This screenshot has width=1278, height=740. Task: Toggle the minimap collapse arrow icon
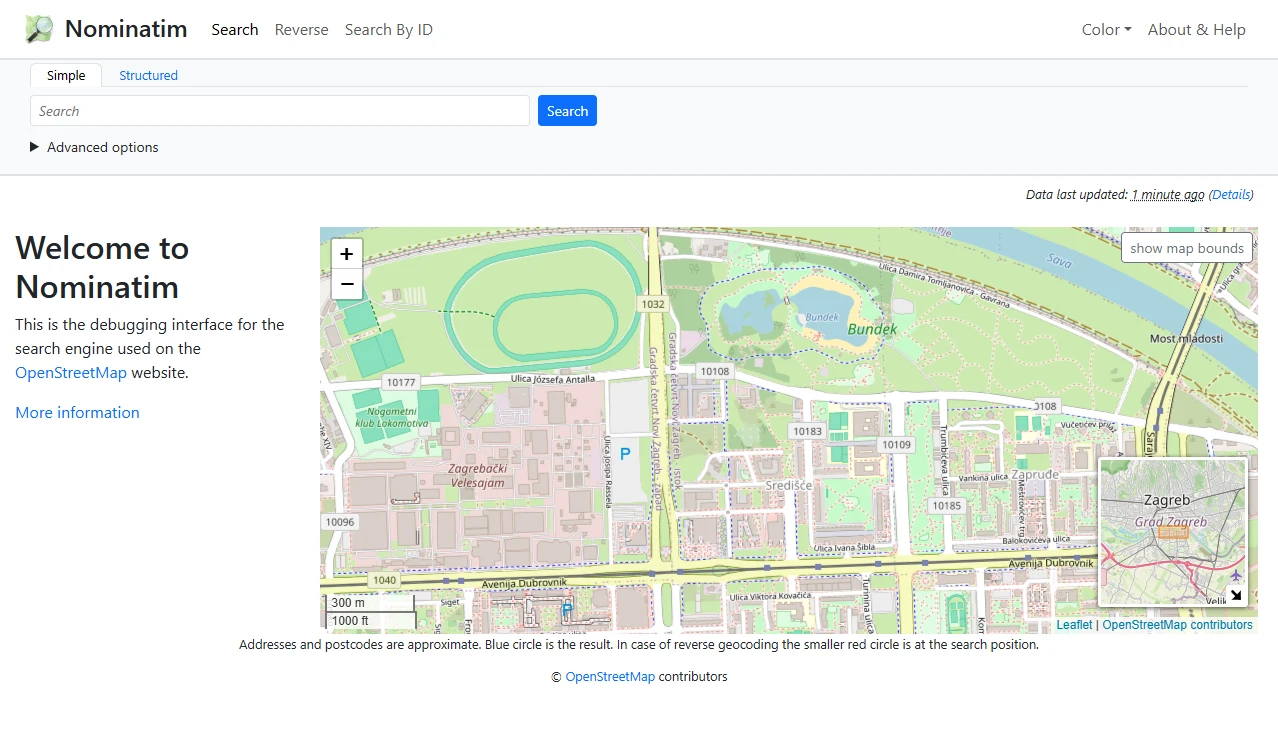click(x=1236, y=595)
